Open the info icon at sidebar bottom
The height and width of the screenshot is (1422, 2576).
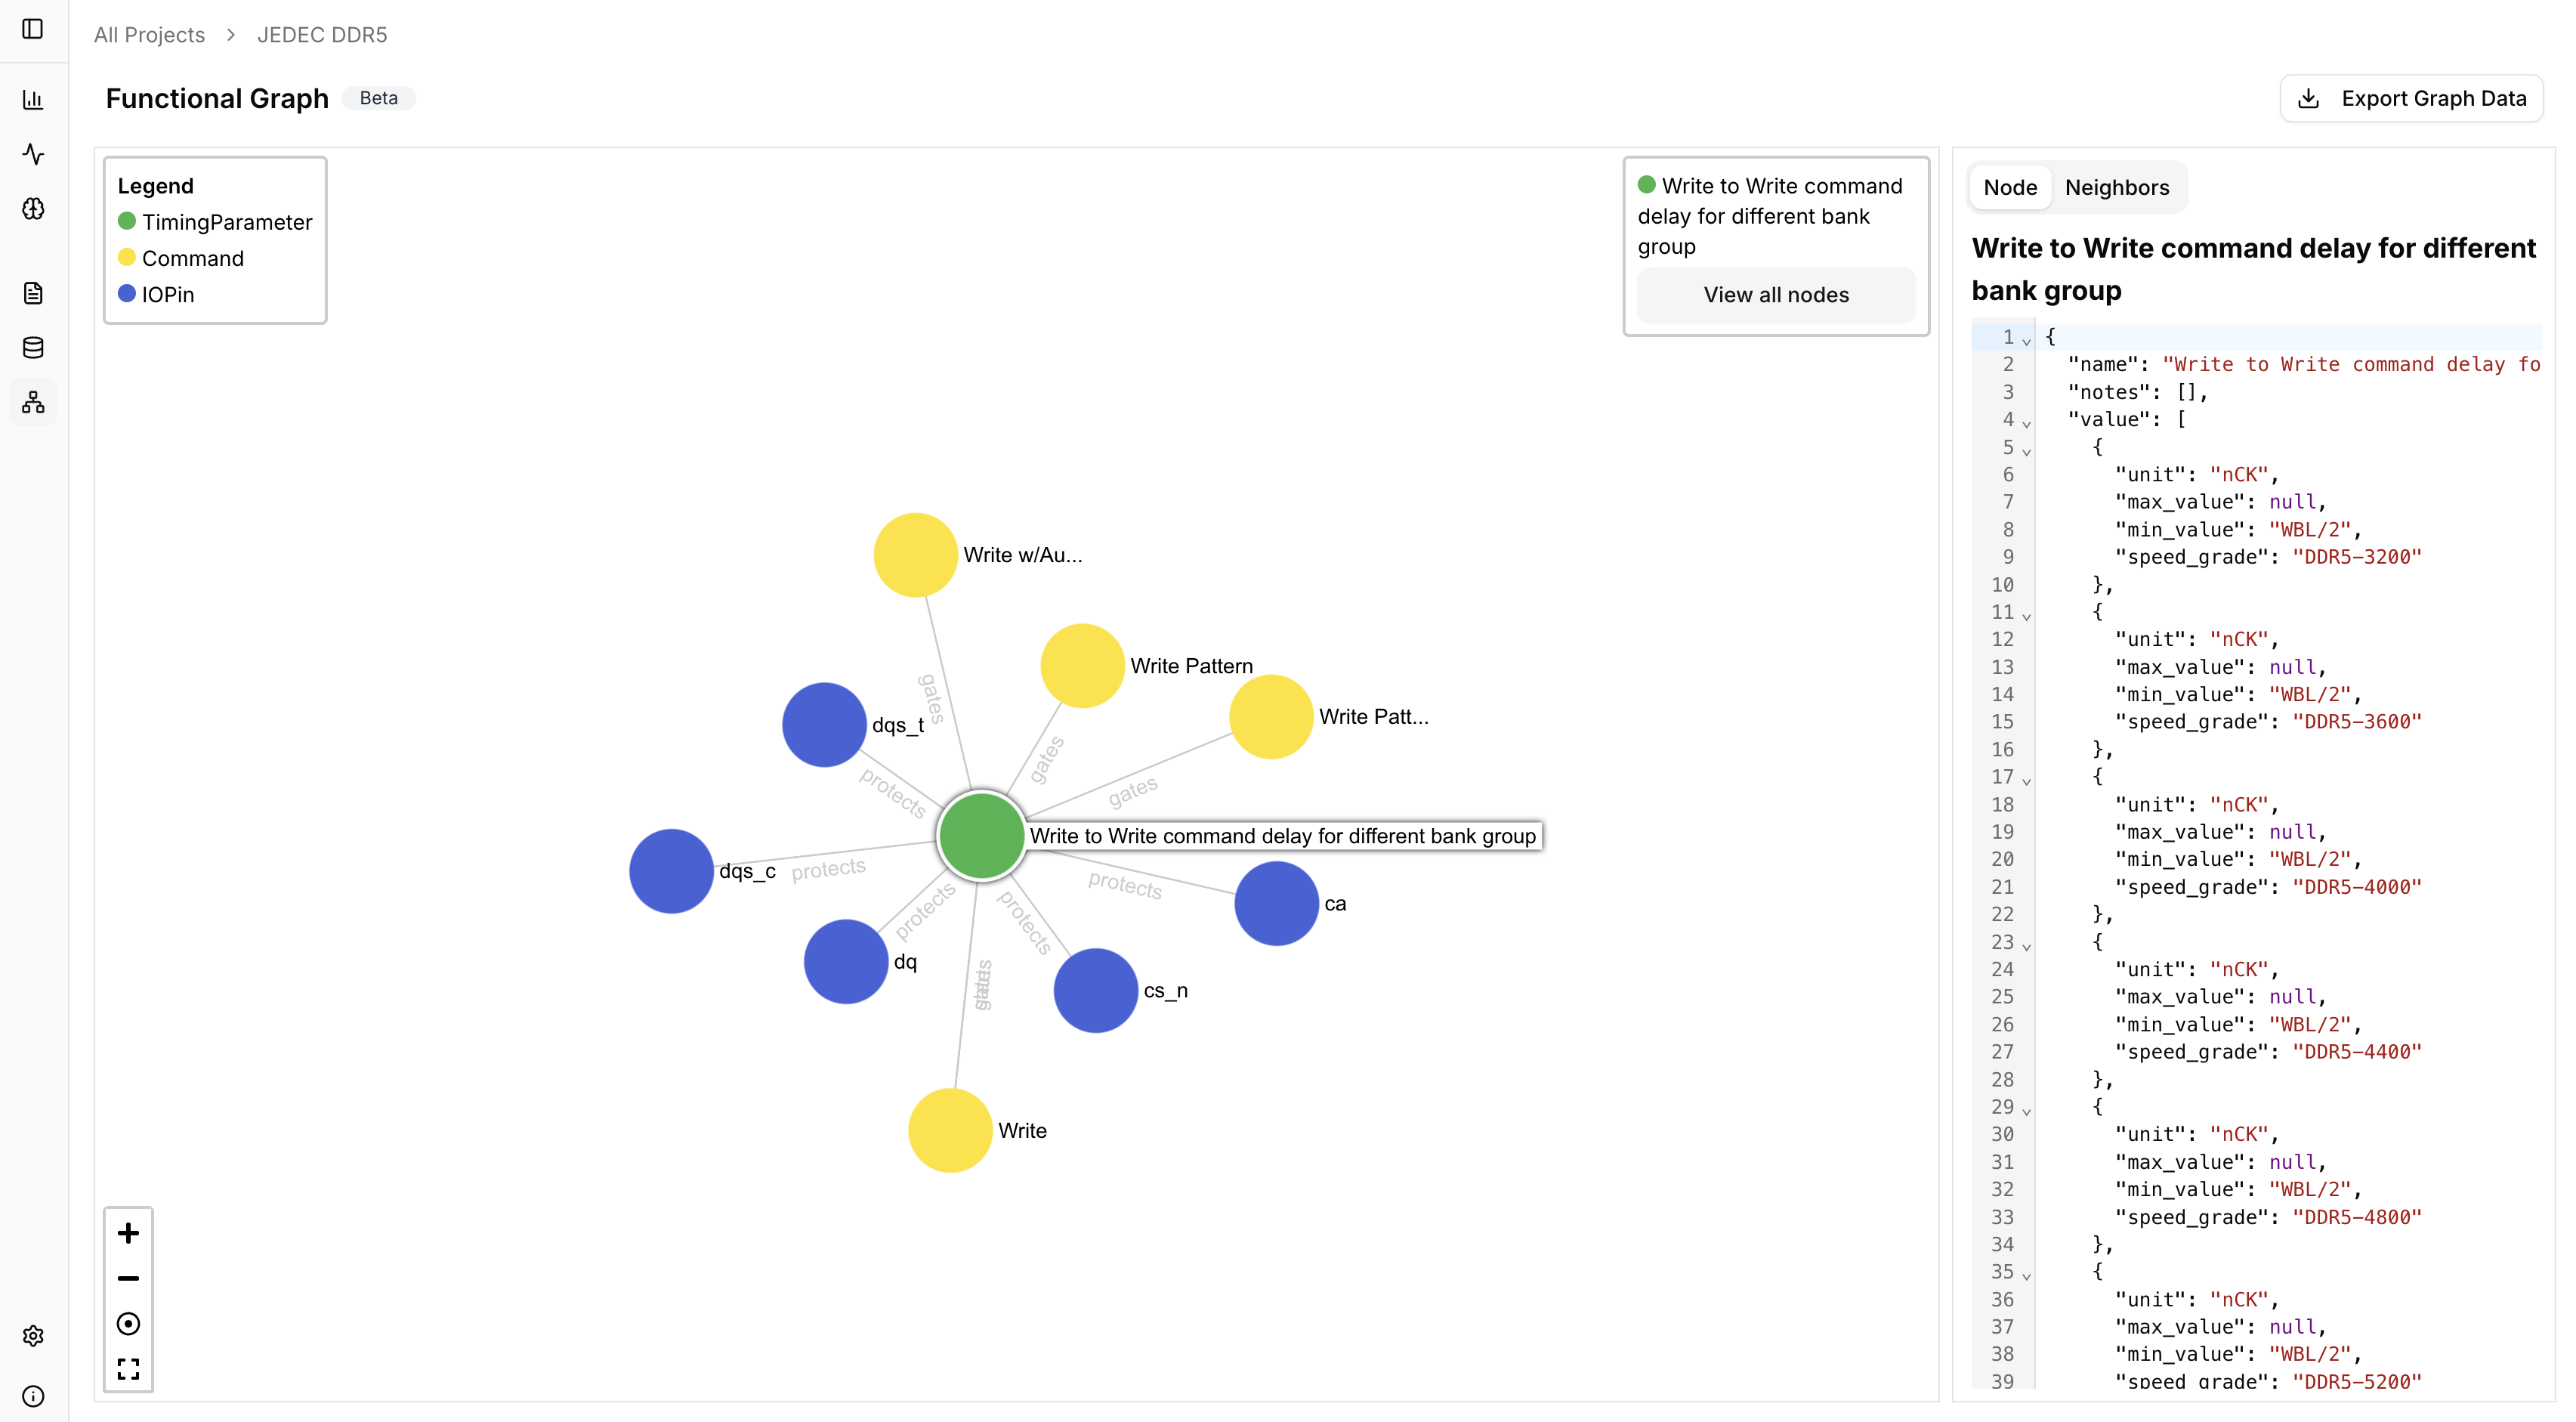coord(33,1396)
